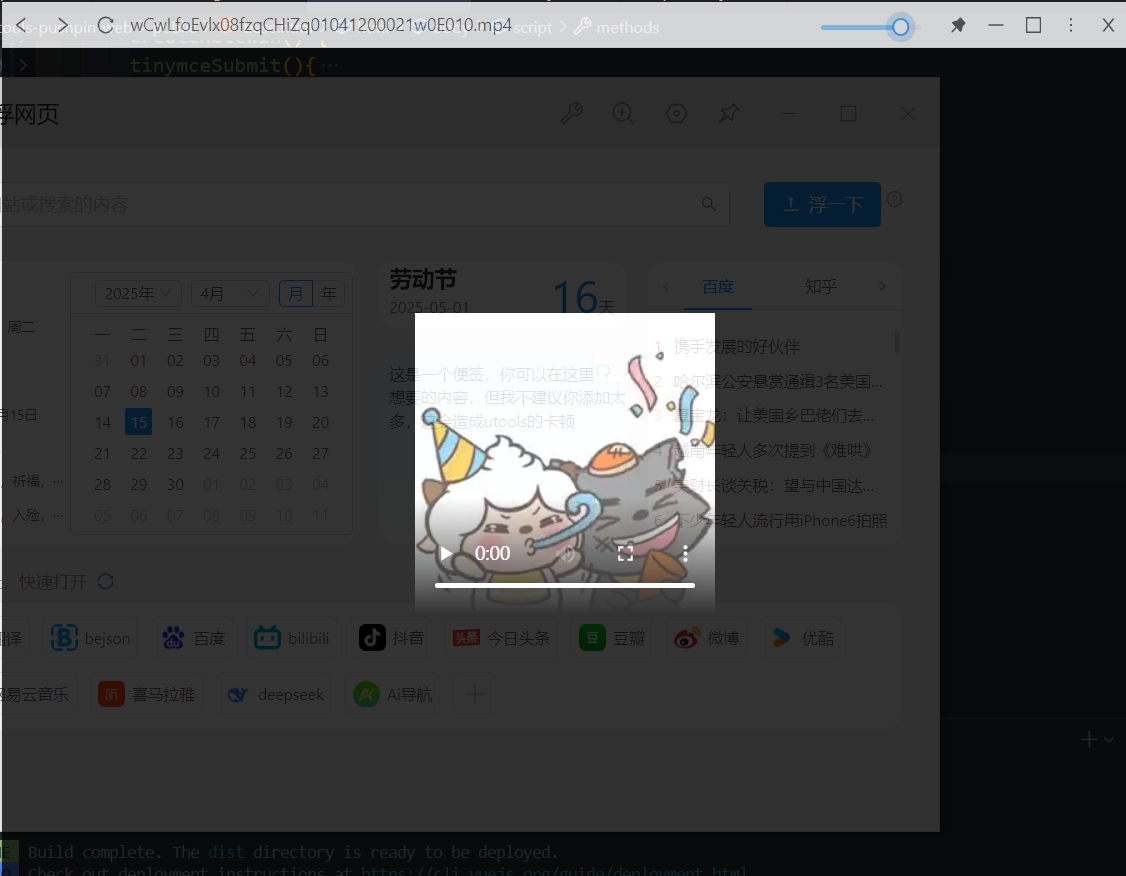Click the tinymceSubmit() code line in the editor
1126x876 pixels.
[x=223, y=65]
